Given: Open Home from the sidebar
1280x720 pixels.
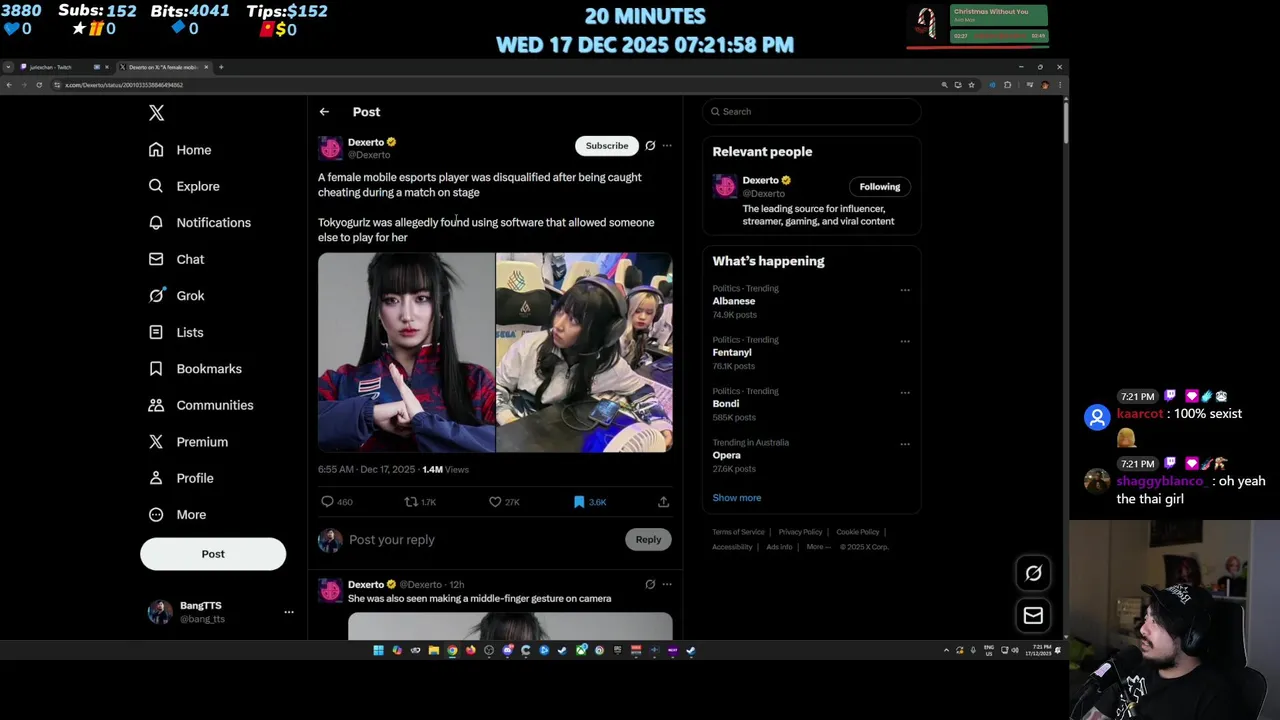Looking at the screenshot, I should click(180, 150).
